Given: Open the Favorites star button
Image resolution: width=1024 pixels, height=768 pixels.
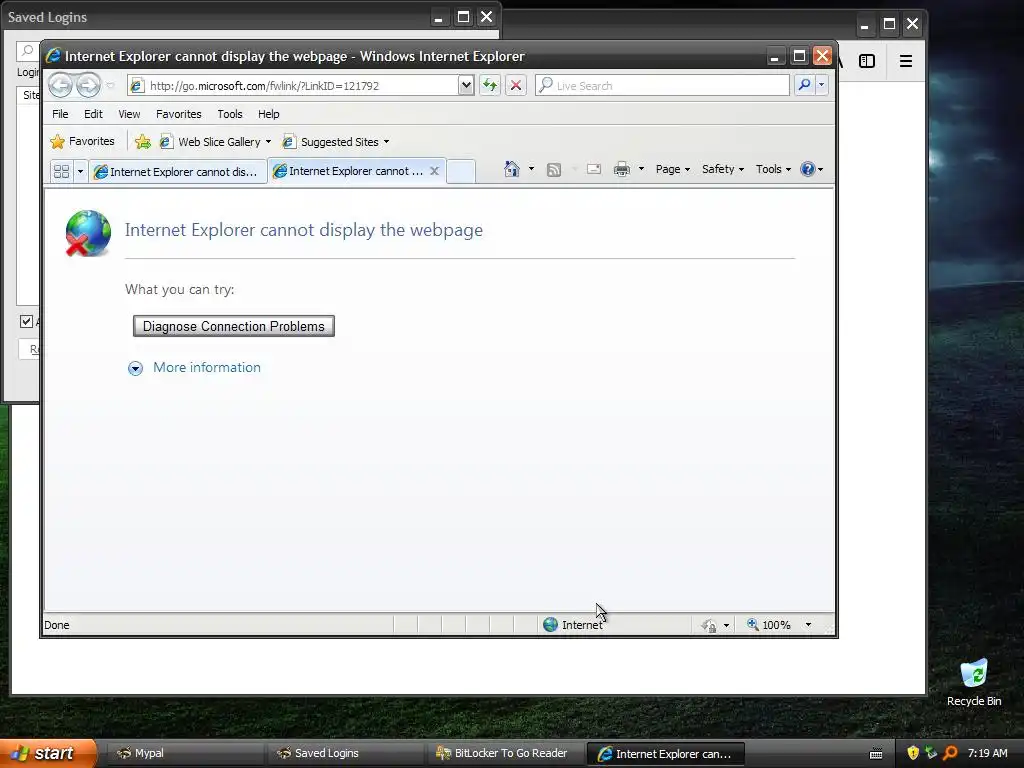Looking at the screenshot, I should click(x=82, y=141).
